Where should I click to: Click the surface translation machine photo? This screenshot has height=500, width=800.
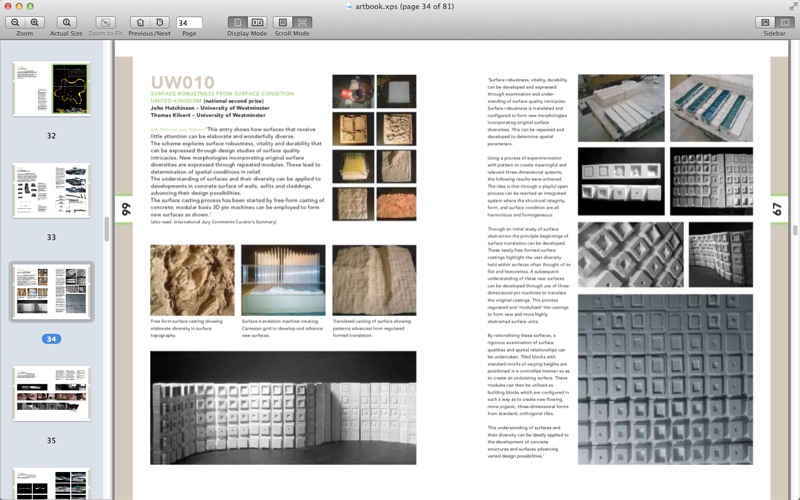pyautogui.click(x=283, y=280)
